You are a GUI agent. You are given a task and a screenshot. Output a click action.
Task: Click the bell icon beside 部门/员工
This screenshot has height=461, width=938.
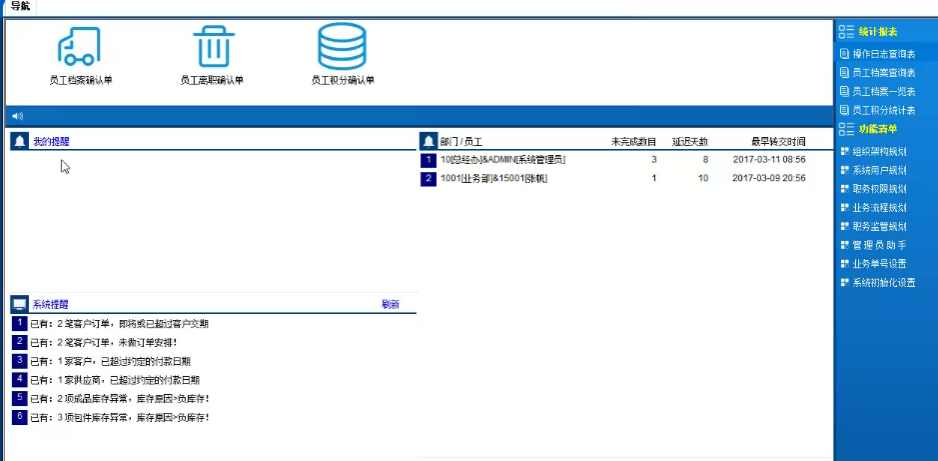(x=428, y=141)
